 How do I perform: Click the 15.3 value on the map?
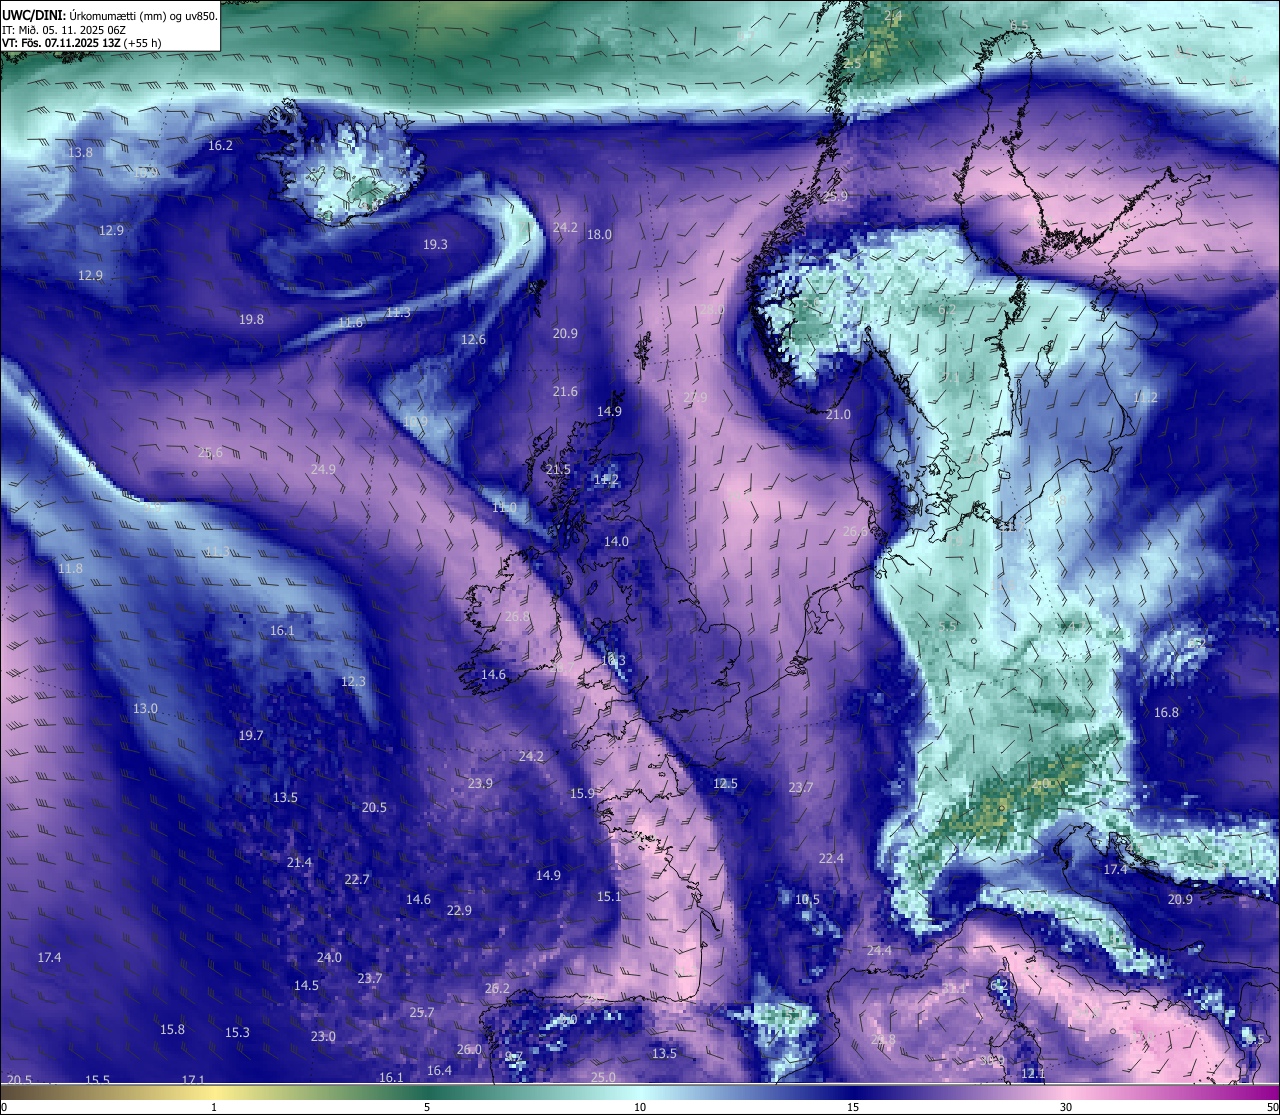237,1032
